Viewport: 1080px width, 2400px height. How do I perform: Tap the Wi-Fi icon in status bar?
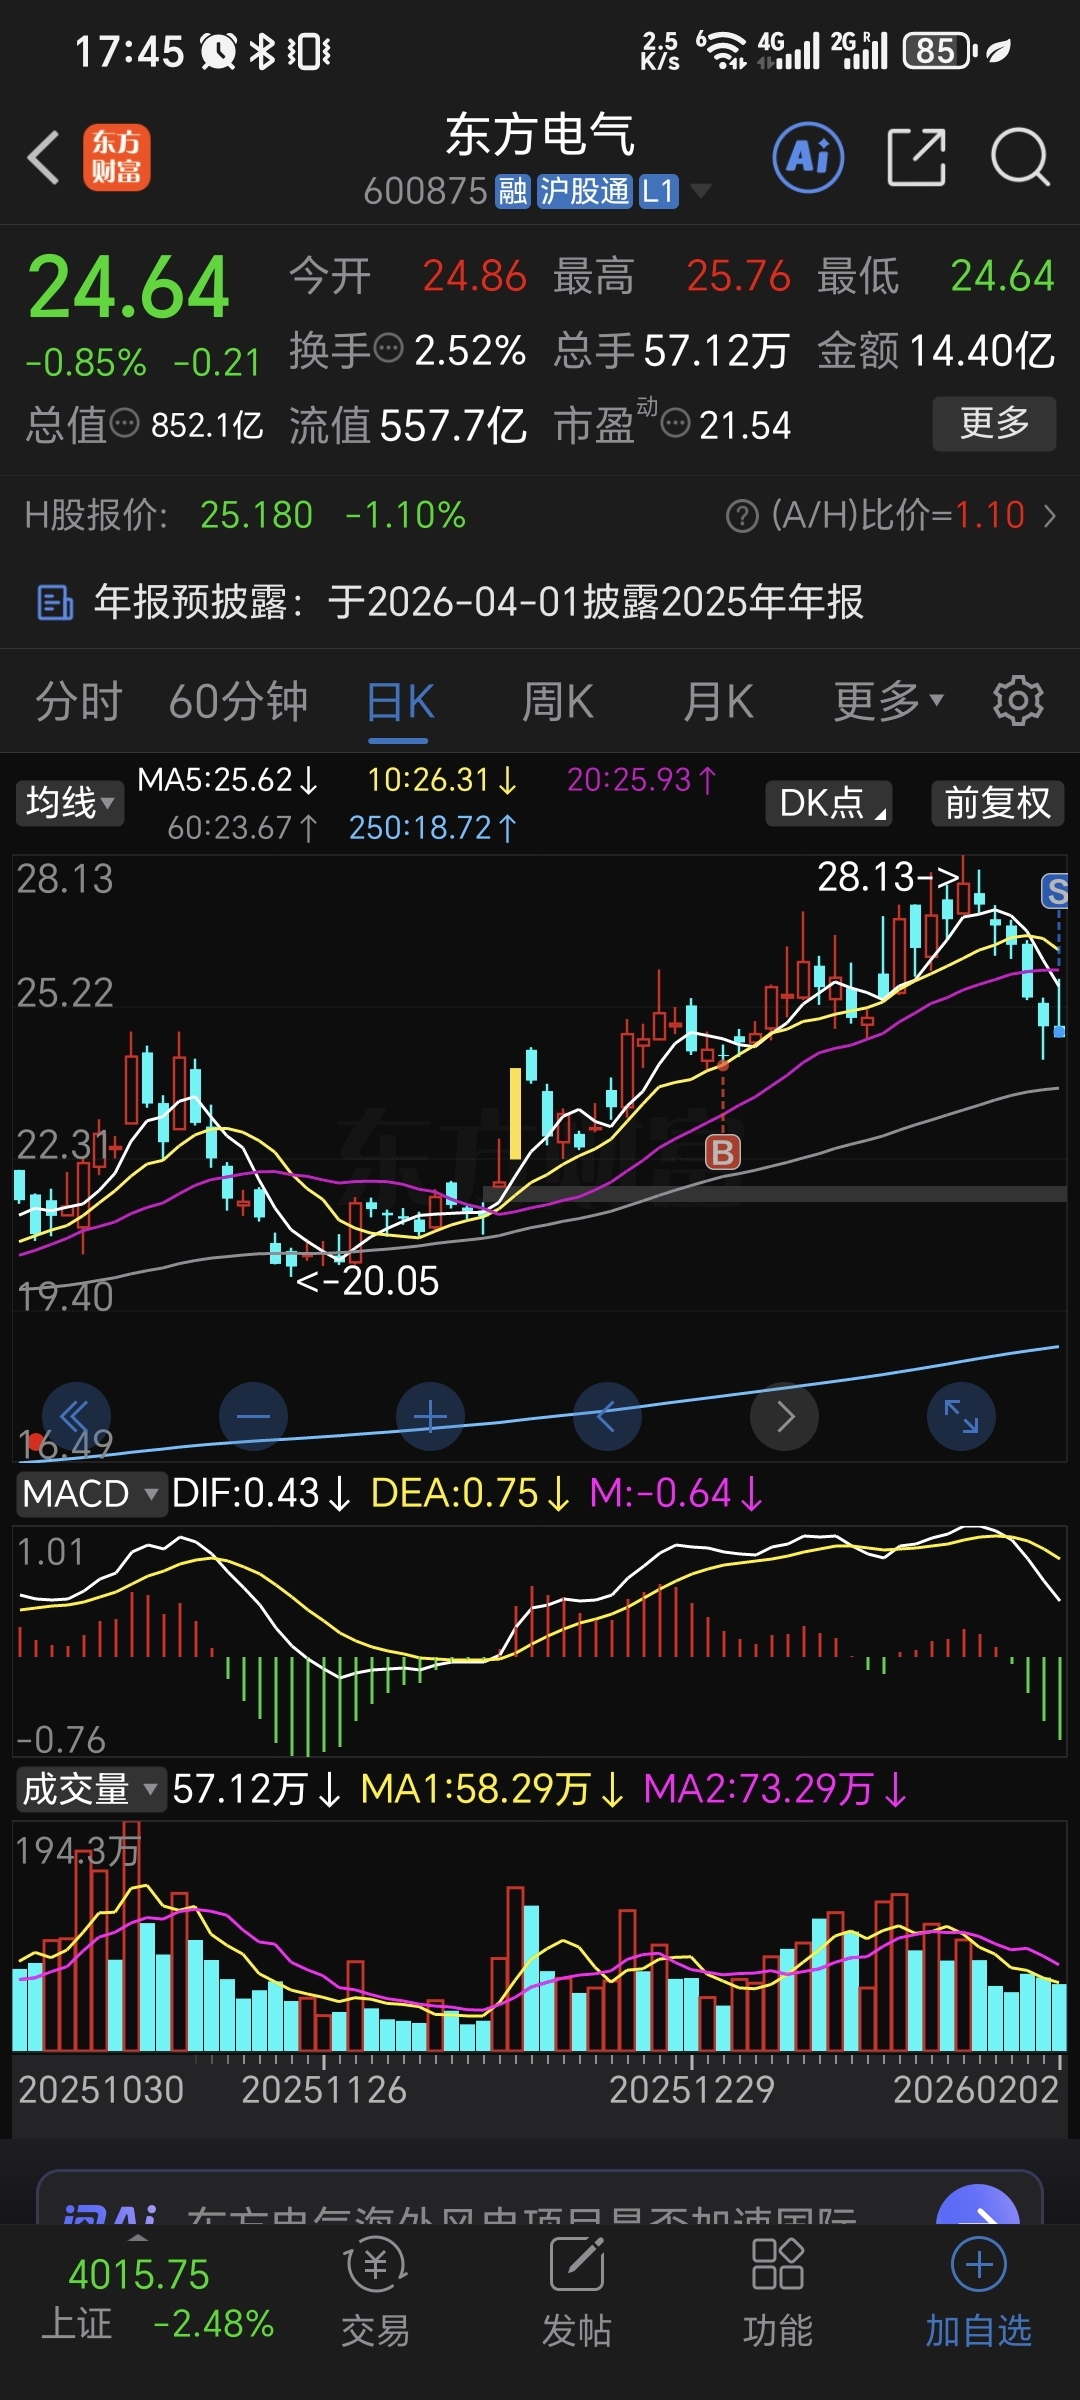tap(723, 50)
